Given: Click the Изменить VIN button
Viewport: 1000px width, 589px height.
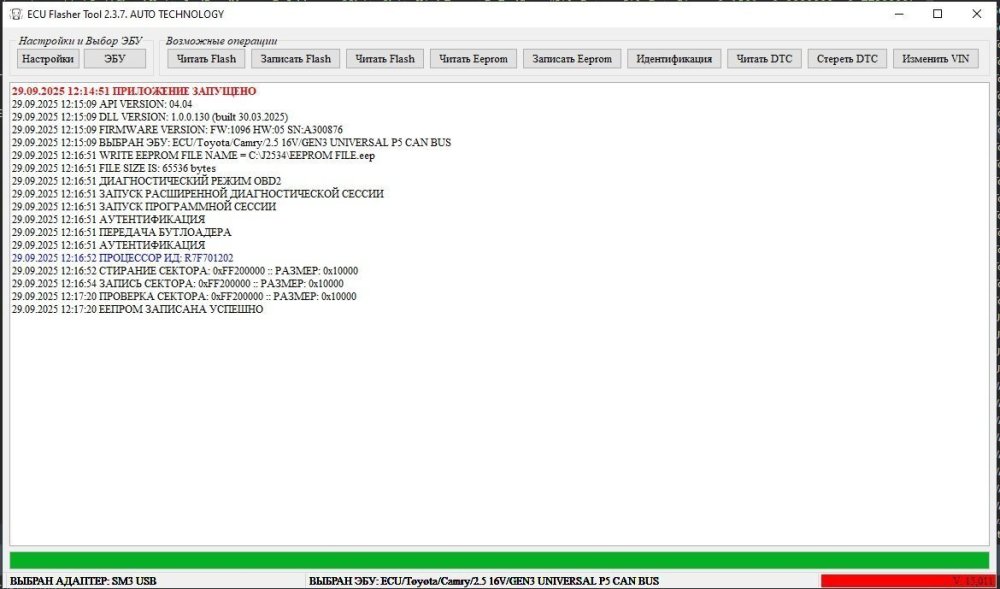Looking at the screenshot, I should (x=936, y=59).
